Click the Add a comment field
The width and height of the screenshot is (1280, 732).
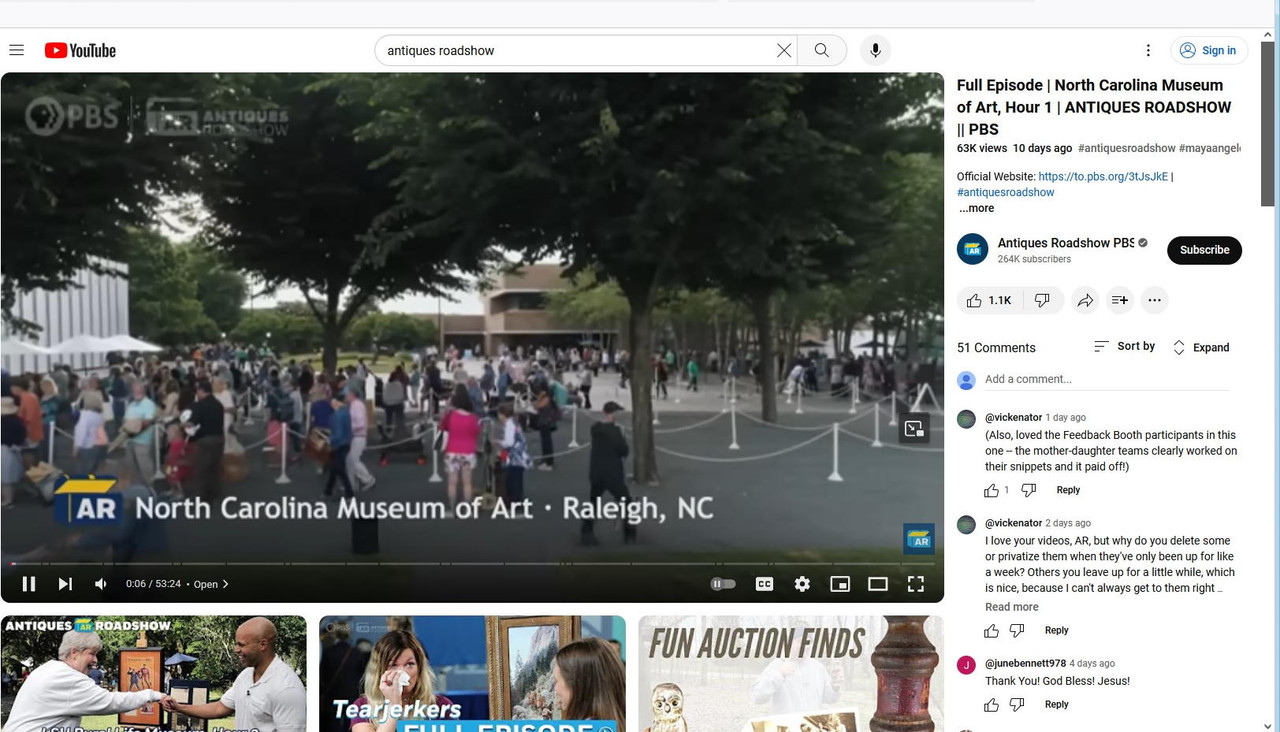coord(1107,379)
